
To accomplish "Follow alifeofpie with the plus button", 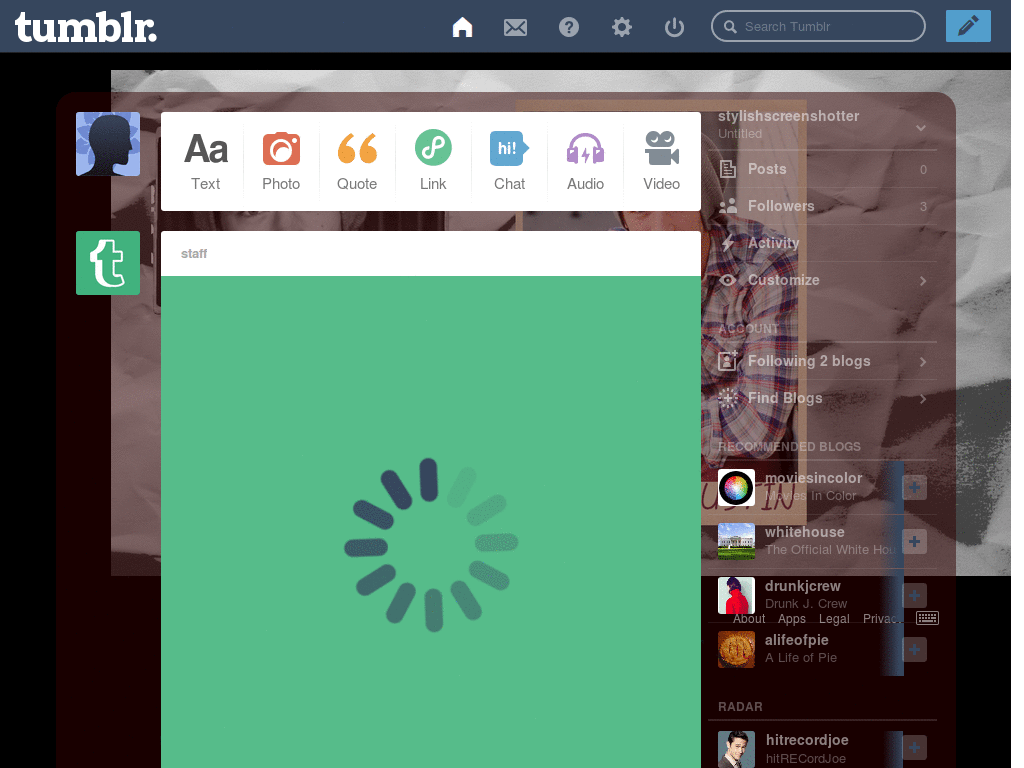I will point(914,650).
